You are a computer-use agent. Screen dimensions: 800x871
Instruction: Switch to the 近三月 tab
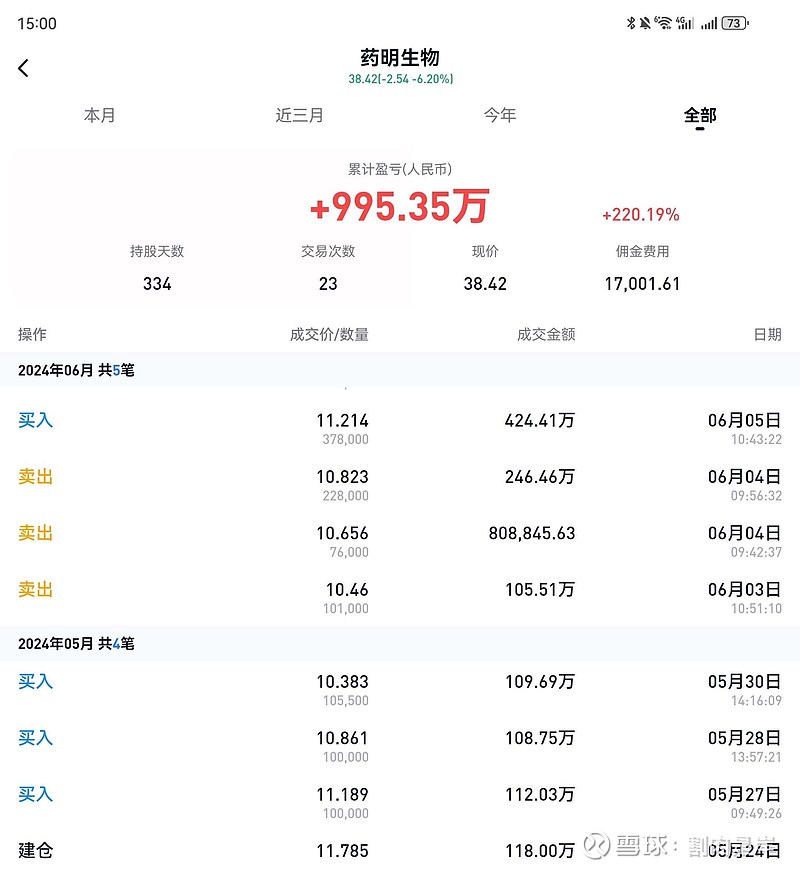click(x=299, y=115)
